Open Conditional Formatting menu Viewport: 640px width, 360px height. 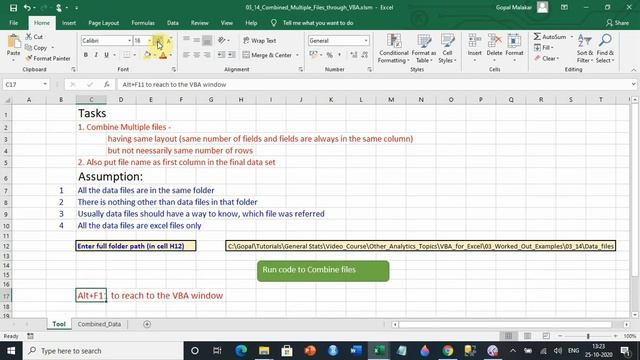coord(393,49)
